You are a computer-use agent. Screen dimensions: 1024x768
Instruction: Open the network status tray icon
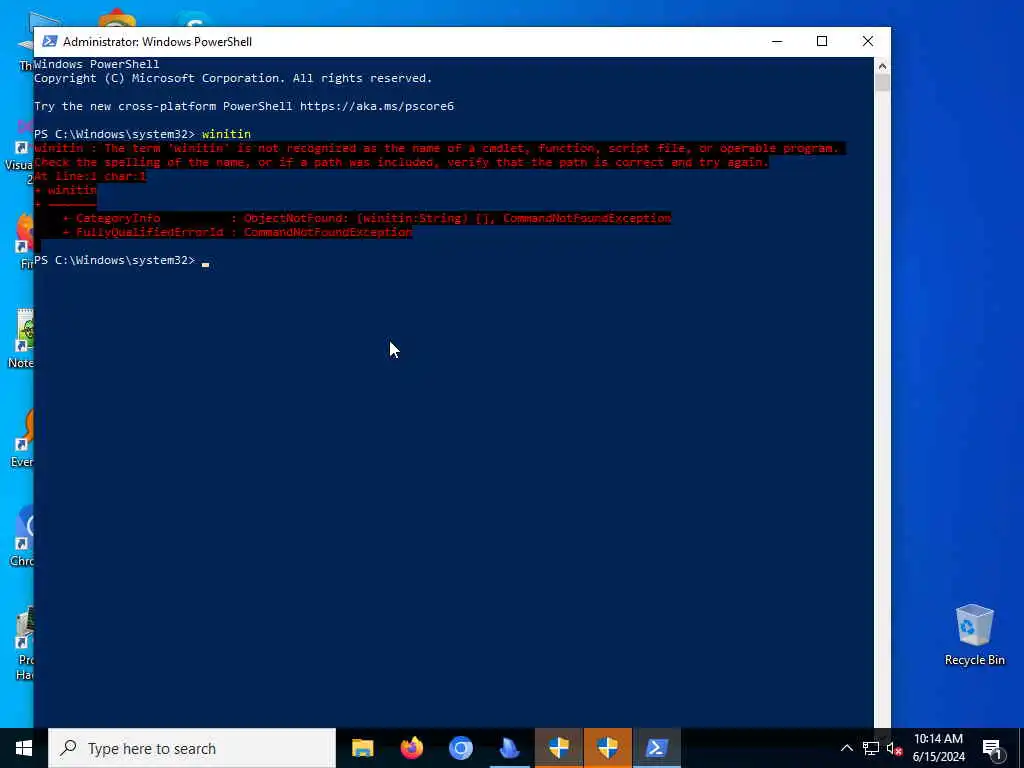click(871, 748)
